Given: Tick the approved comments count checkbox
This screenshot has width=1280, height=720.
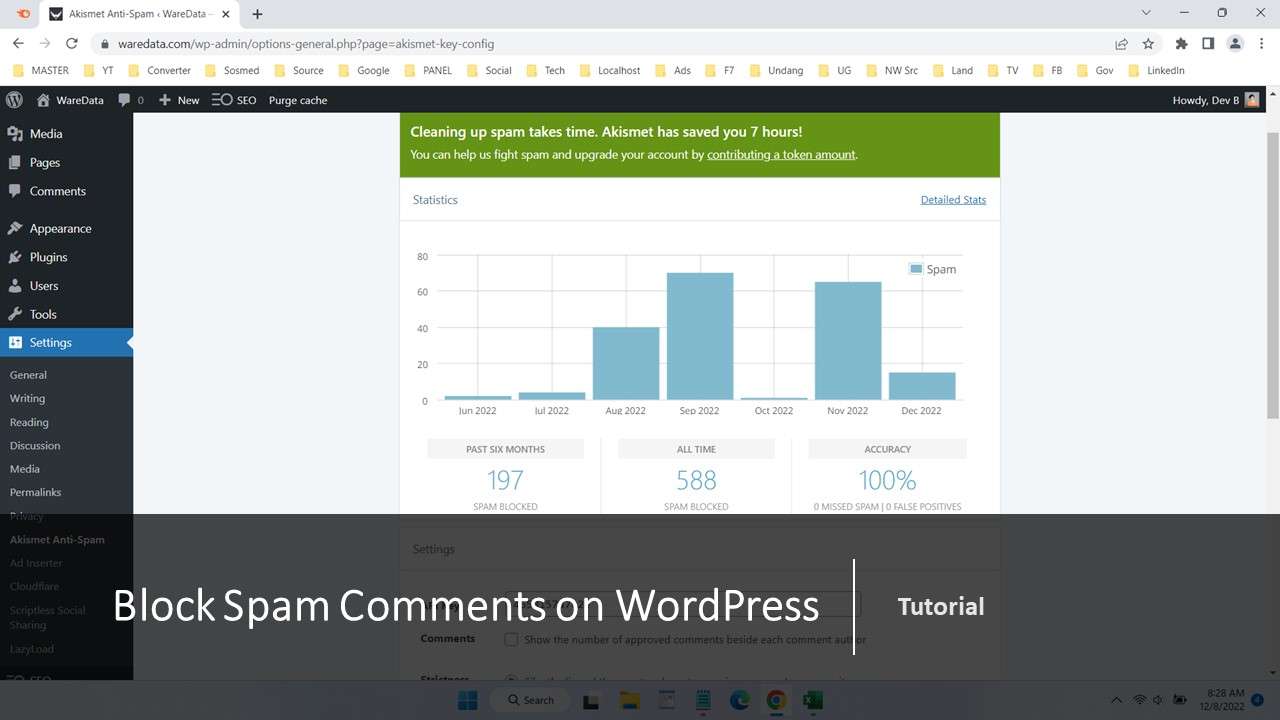Looking at the screenshot, I should (511, 639).
